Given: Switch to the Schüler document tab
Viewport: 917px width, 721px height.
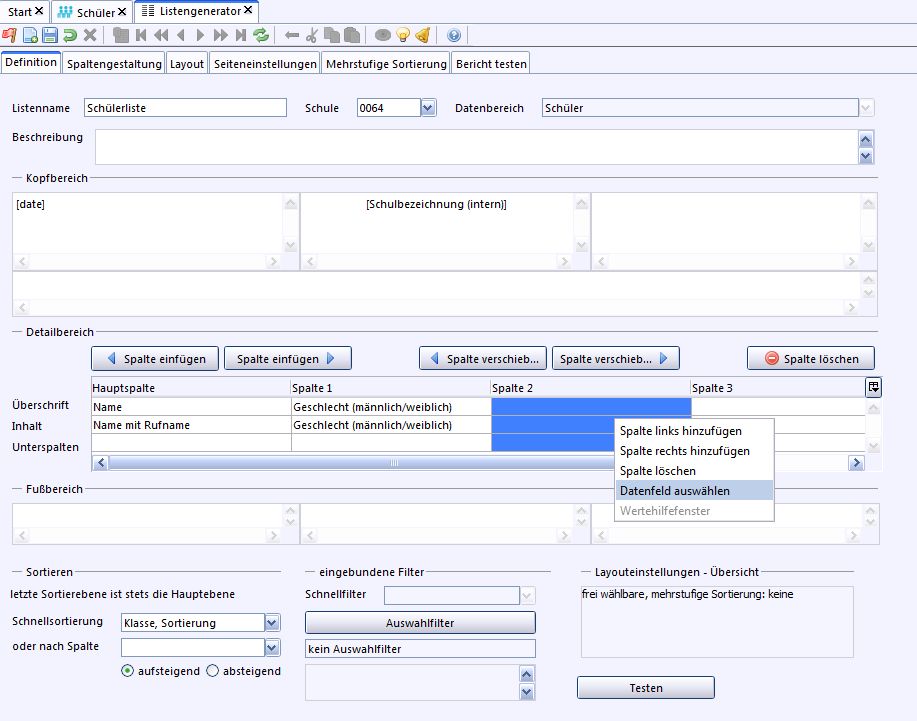Looking at the screenshot, I should (91, 12).
